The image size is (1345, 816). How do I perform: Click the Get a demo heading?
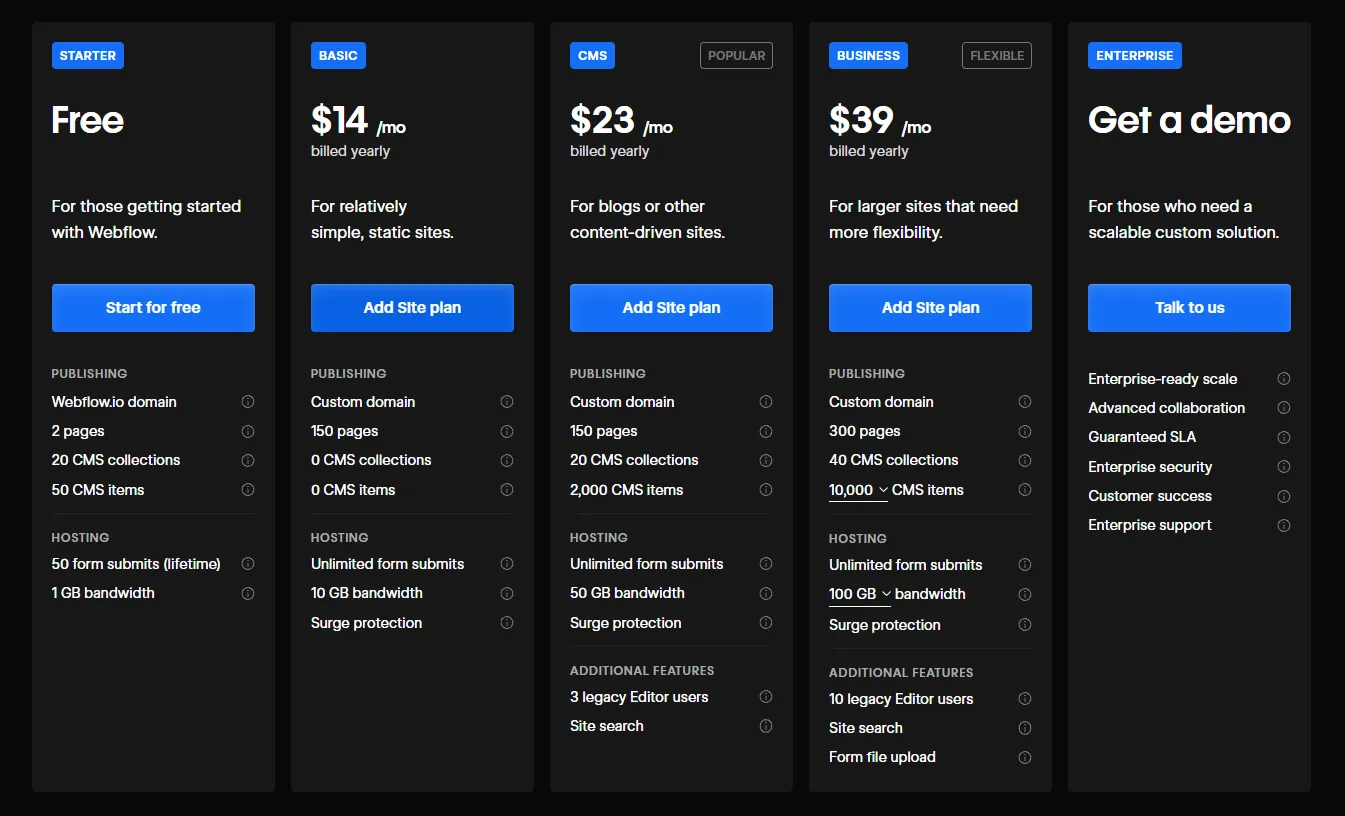1189,120
